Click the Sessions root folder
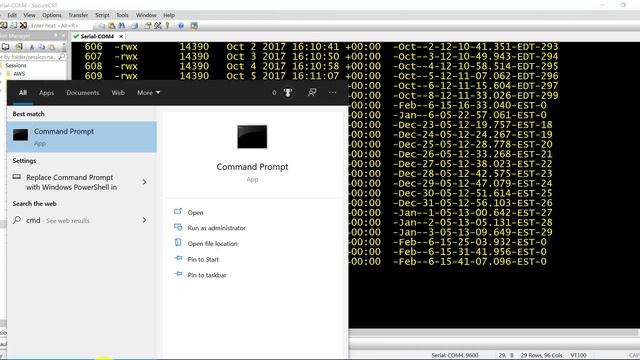 (16, 65)
